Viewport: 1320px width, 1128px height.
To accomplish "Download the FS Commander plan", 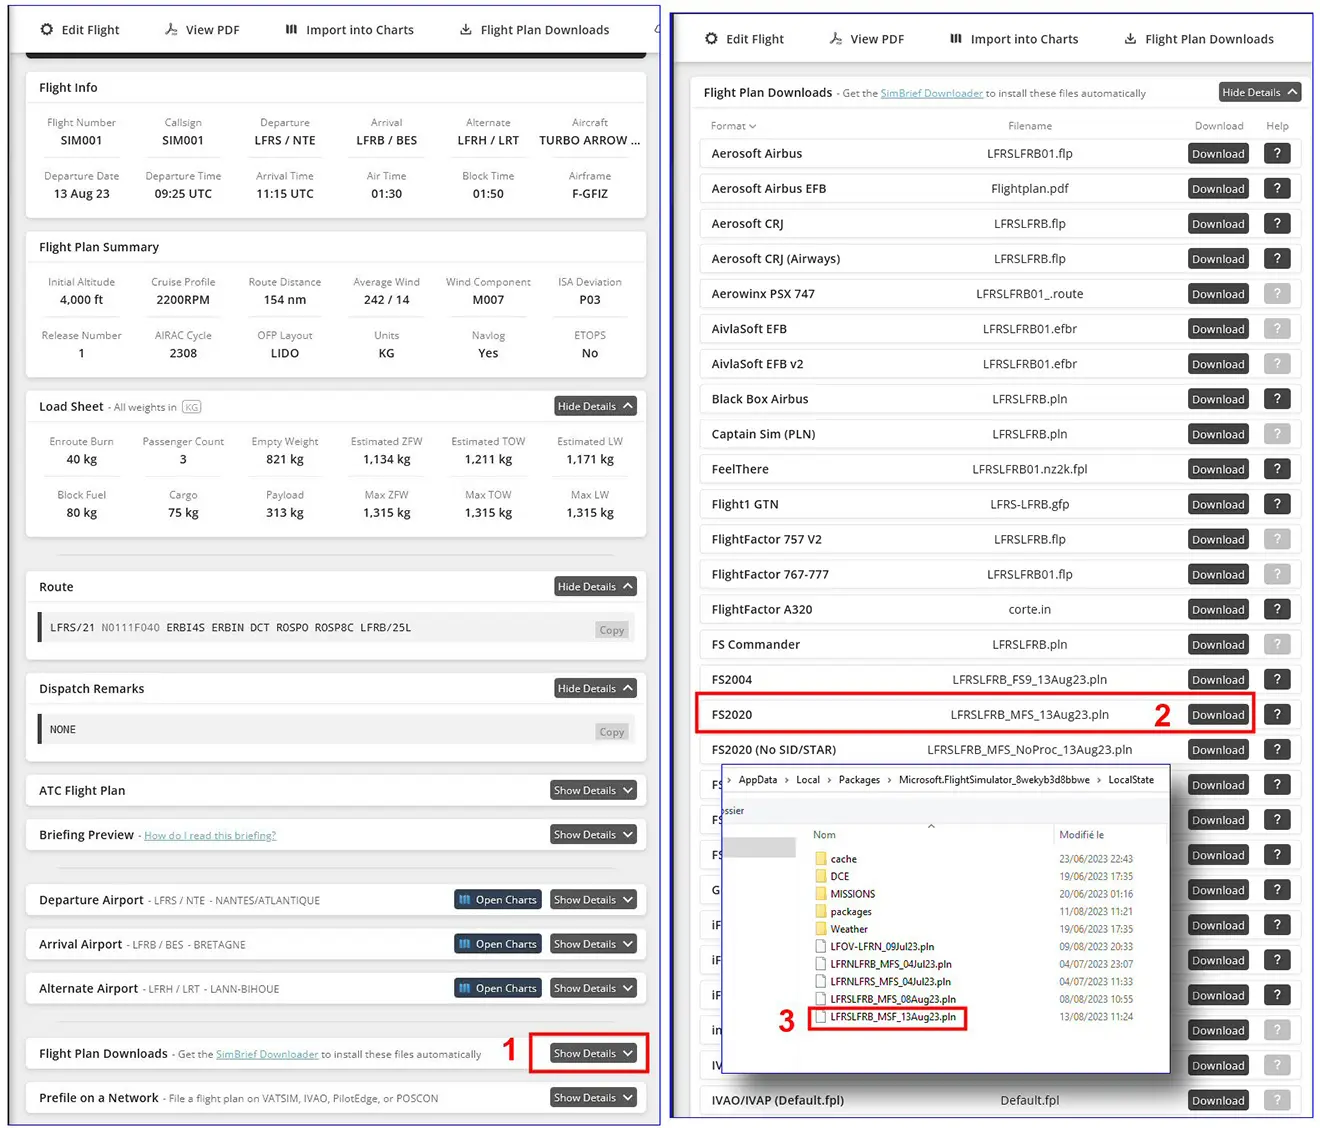I will point(1217,645).
